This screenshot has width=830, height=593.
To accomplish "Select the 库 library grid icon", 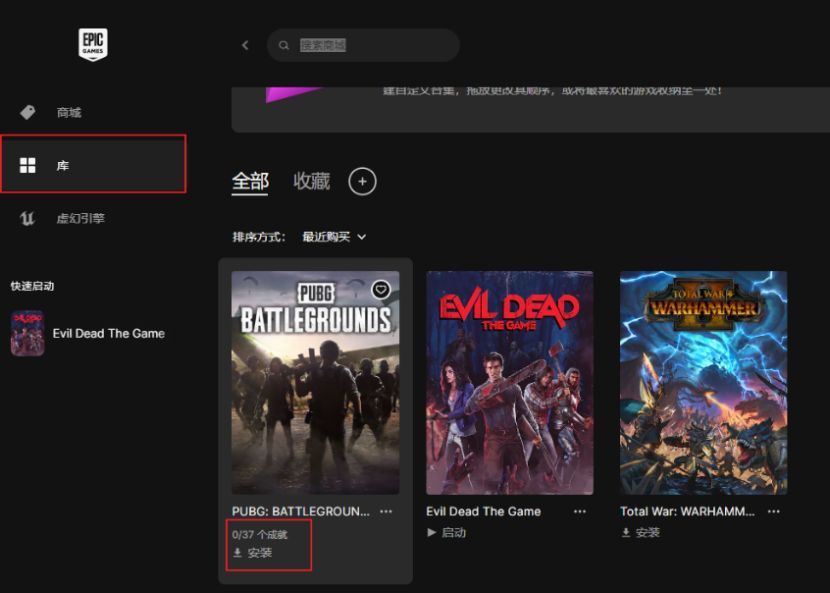I will pyautogui.click(x=28, y=165).
